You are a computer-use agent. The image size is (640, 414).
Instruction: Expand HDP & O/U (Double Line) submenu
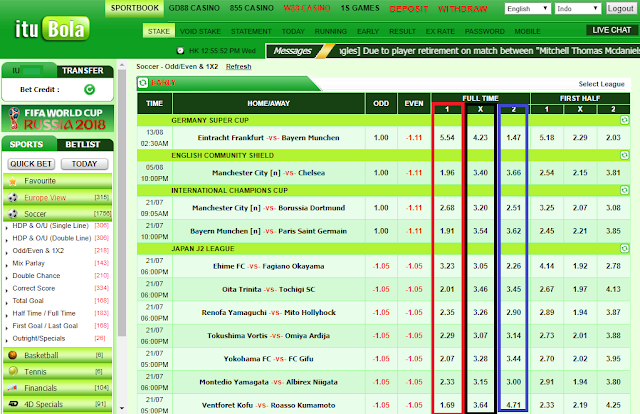pyautogui.click(x=52, y=238)
